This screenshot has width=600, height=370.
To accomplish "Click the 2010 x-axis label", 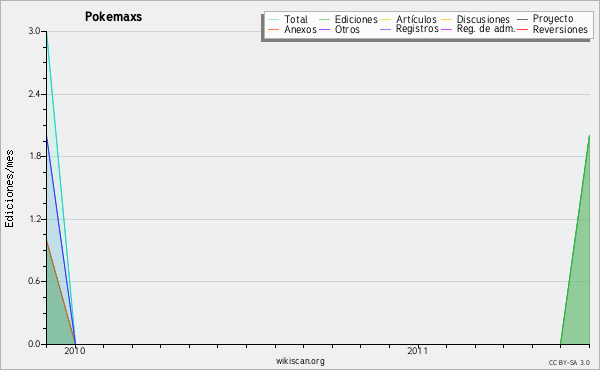I will coord(75,351).
